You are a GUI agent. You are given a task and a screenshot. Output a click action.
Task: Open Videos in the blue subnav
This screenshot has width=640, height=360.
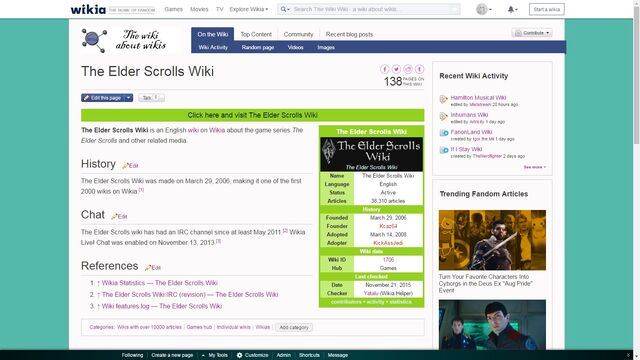click(x=296, y=47)
